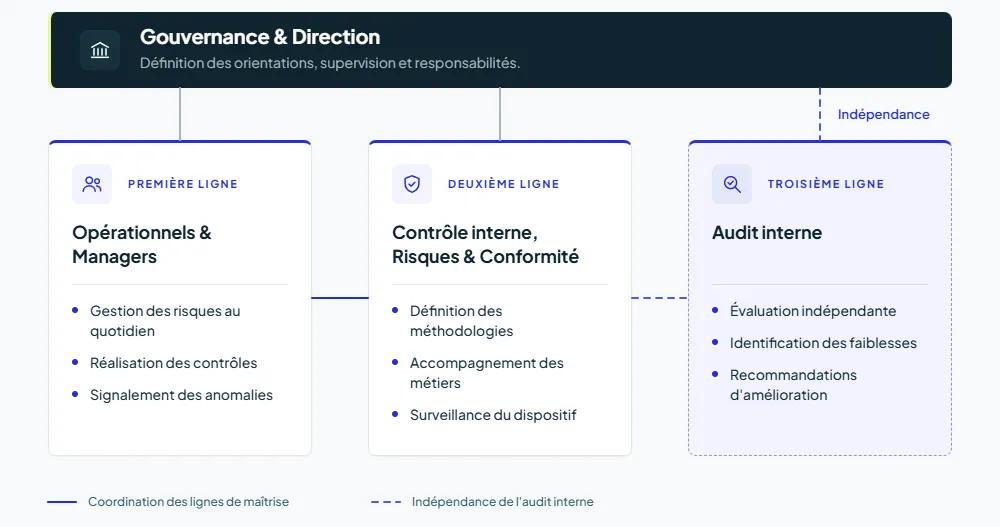Viewport: 1000px width, 527px height.
Task: Click the magnifier audit icon
Action: coord(732,184)
